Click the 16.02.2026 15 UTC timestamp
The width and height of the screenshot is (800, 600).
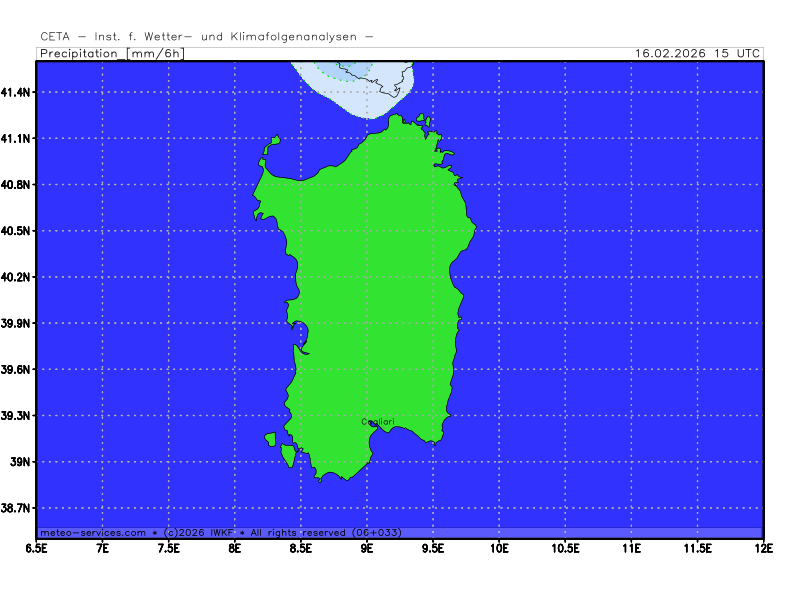[x=698, y=53]
